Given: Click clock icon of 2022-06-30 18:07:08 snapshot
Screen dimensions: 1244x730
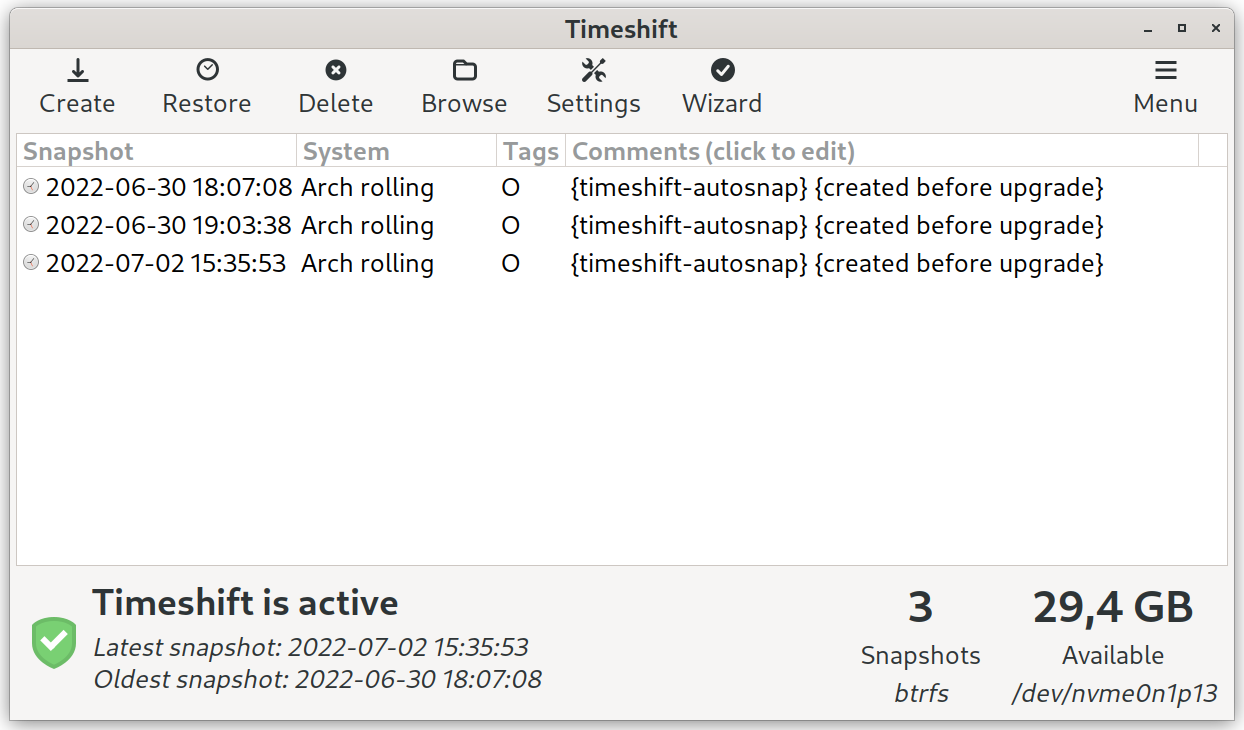Looking at the screenshot, I should (31, 186).
